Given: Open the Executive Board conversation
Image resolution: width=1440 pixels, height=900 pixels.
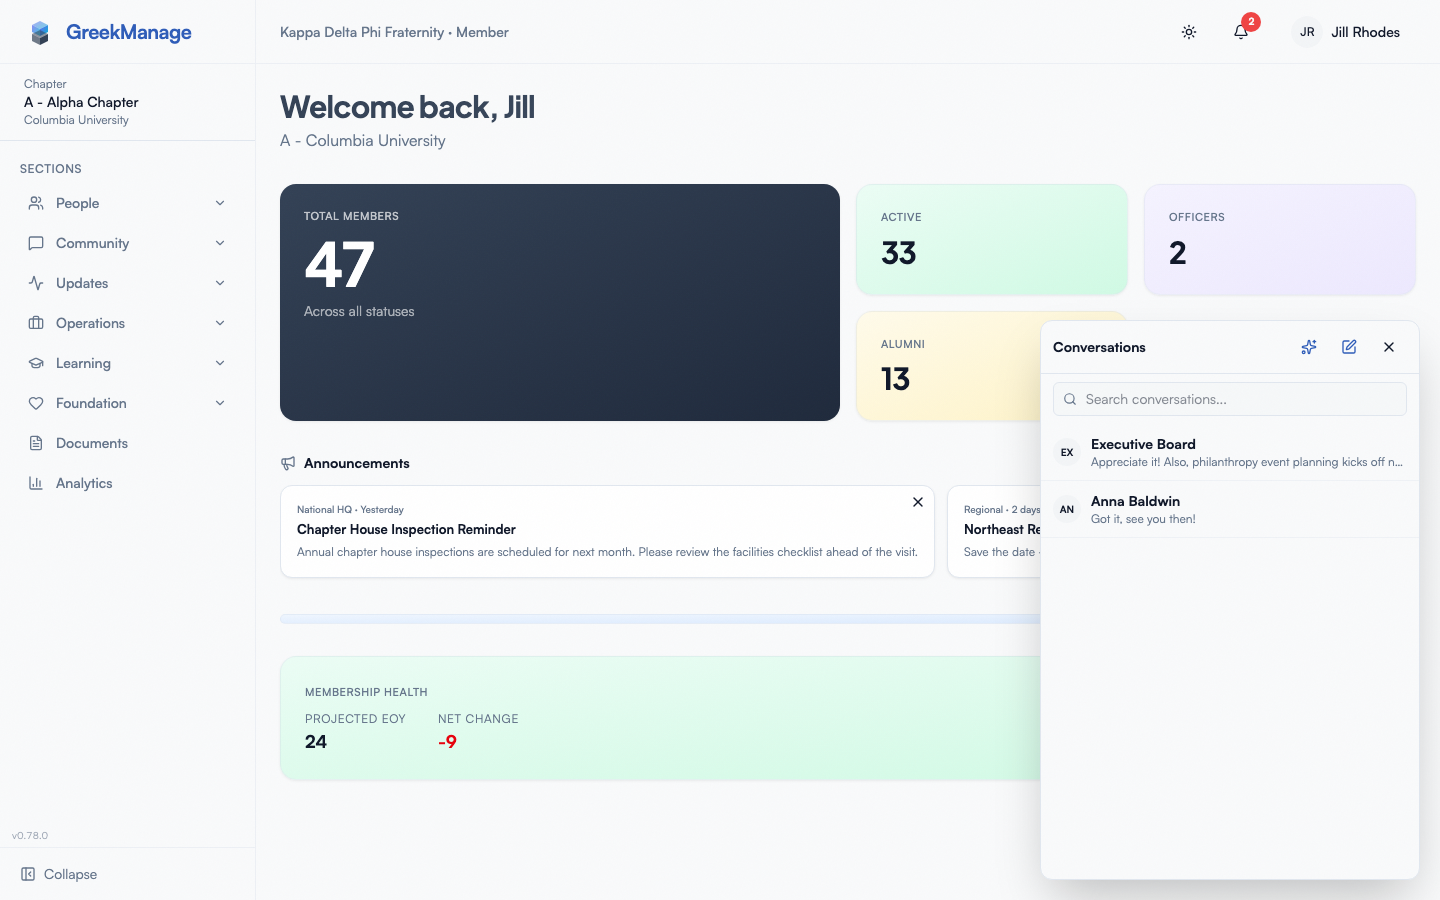Looking at the screenshot, I should pos(1230,452).
